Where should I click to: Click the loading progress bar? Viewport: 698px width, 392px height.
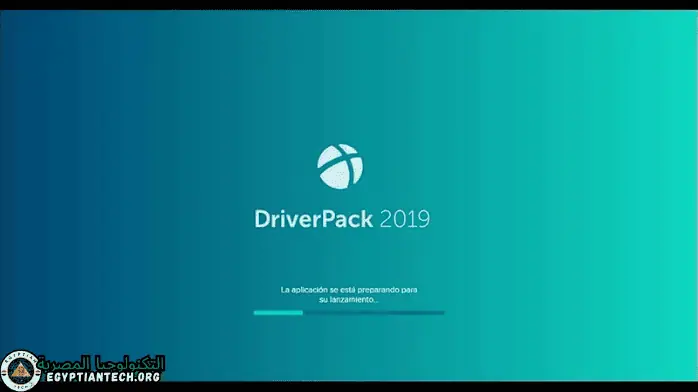tap(349, 313)
